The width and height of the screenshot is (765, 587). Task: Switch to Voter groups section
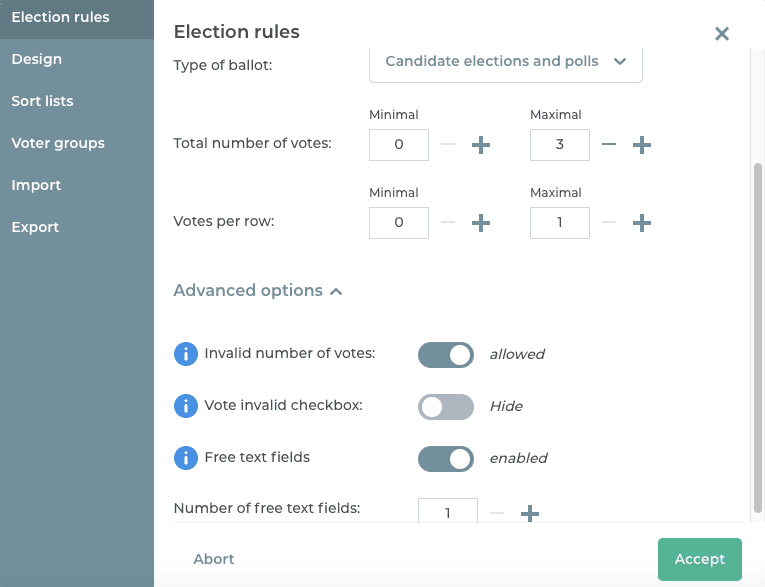(58, 143)
